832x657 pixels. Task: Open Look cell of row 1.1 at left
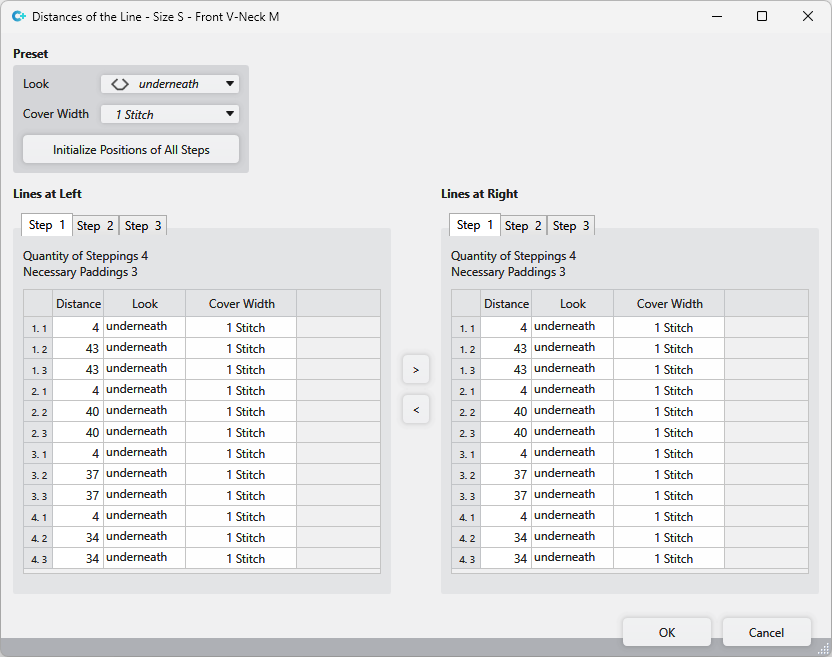click(x=144, y=327)
